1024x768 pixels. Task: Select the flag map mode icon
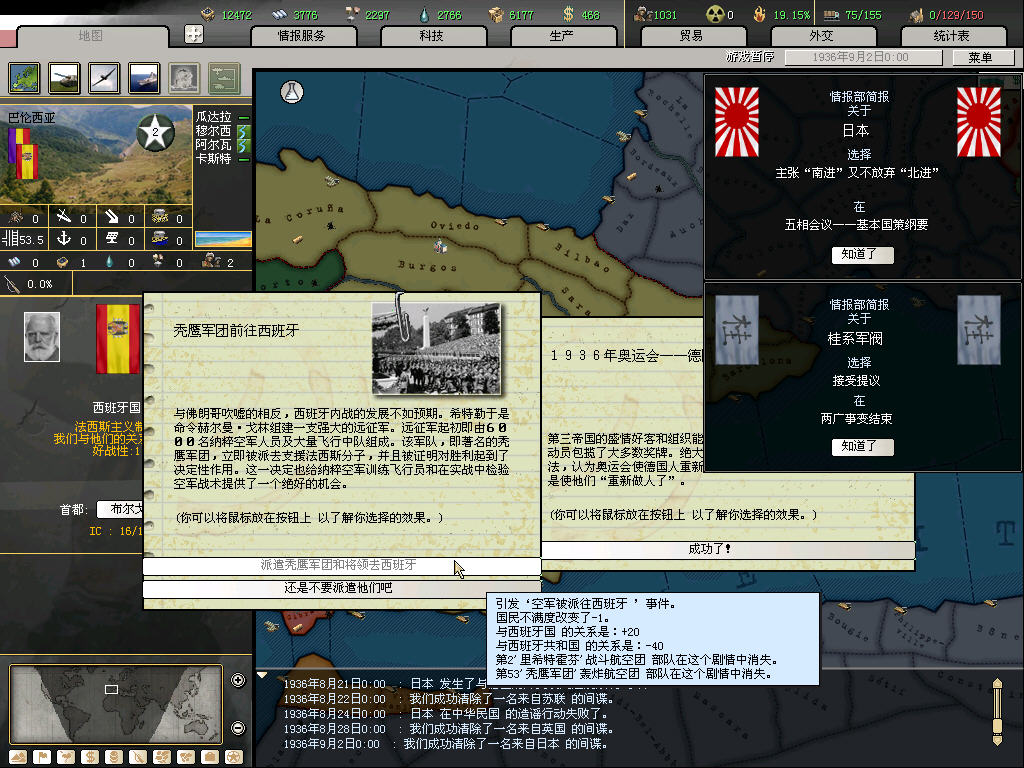coord(41,756)
